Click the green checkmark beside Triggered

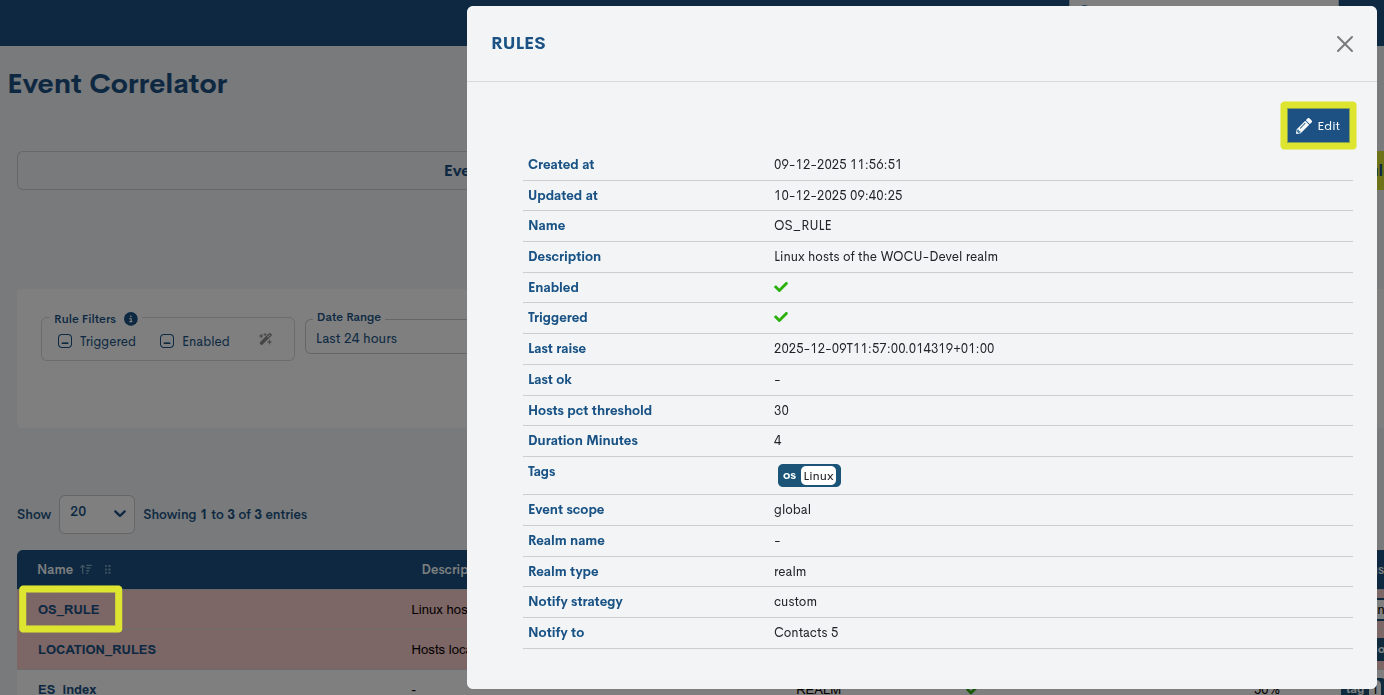(780, 317)
